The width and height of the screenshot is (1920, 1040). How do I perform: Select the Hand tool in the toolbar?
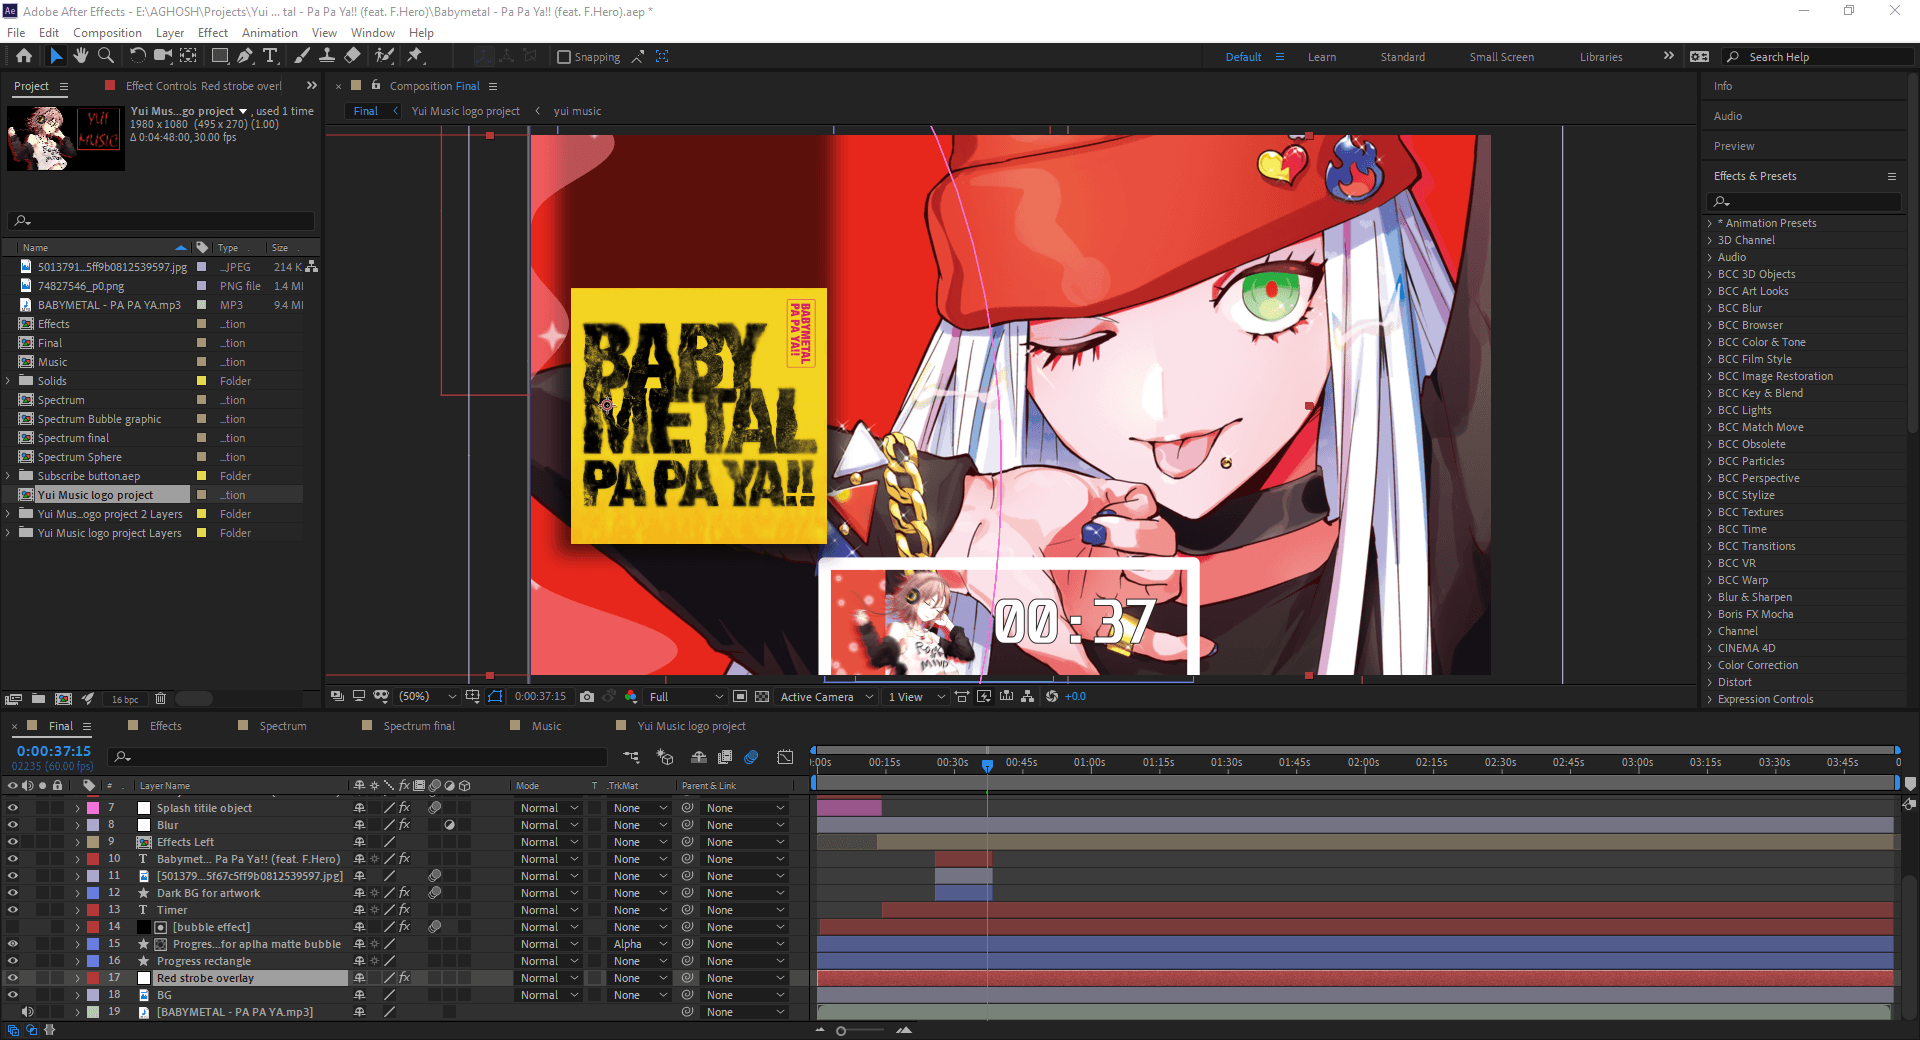(x=81, y=56)
